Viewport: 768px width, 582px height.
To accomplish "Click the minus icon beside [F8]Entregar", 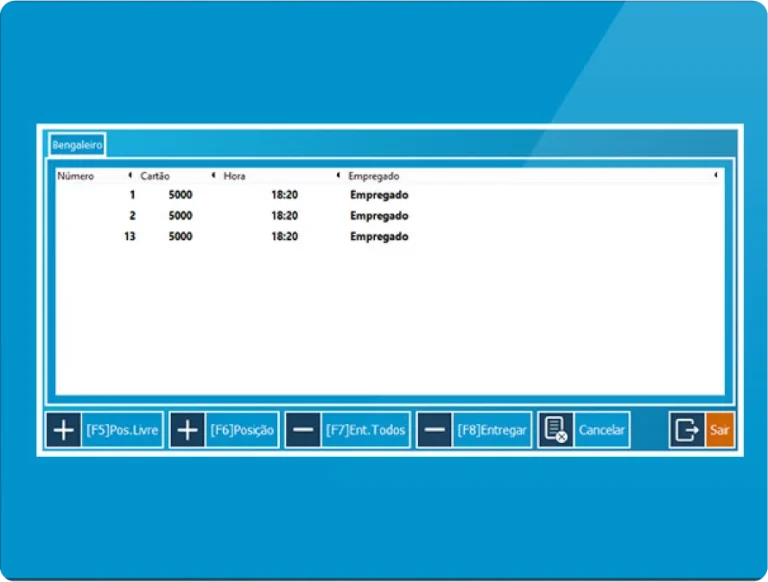I will point(434,430).
